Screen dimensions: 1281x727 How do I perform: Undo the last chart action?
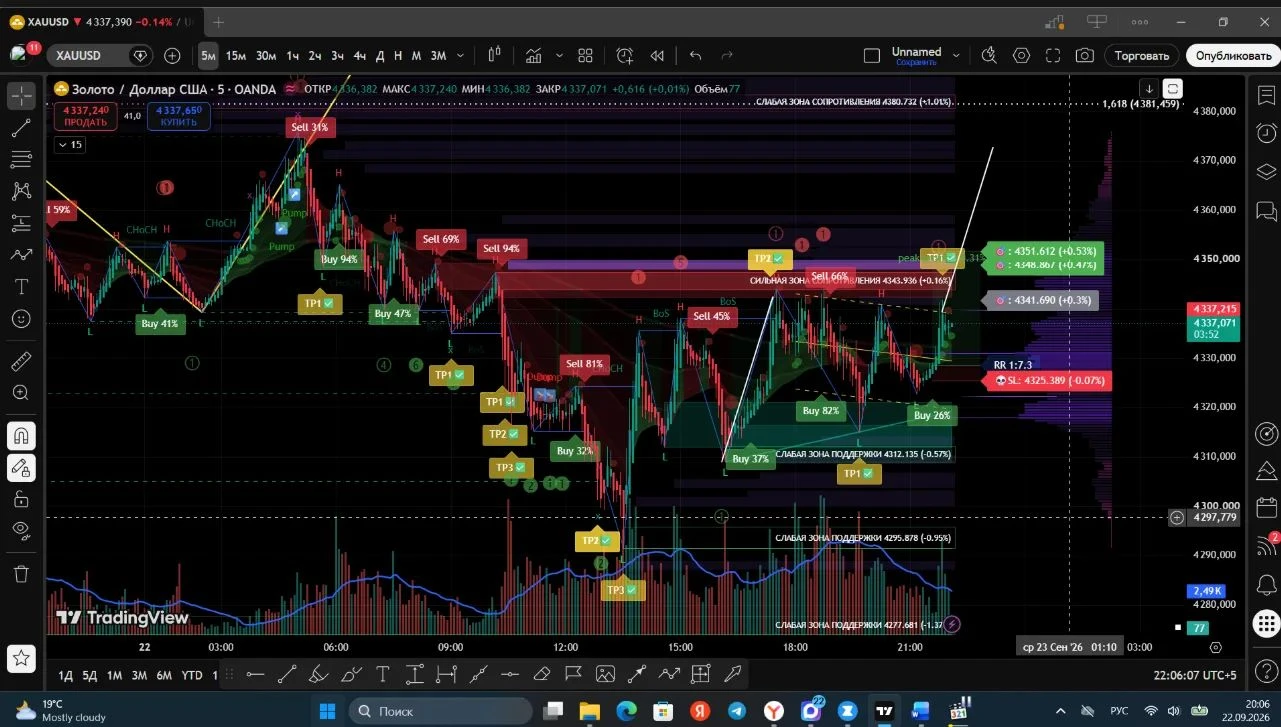pos(696,56)
